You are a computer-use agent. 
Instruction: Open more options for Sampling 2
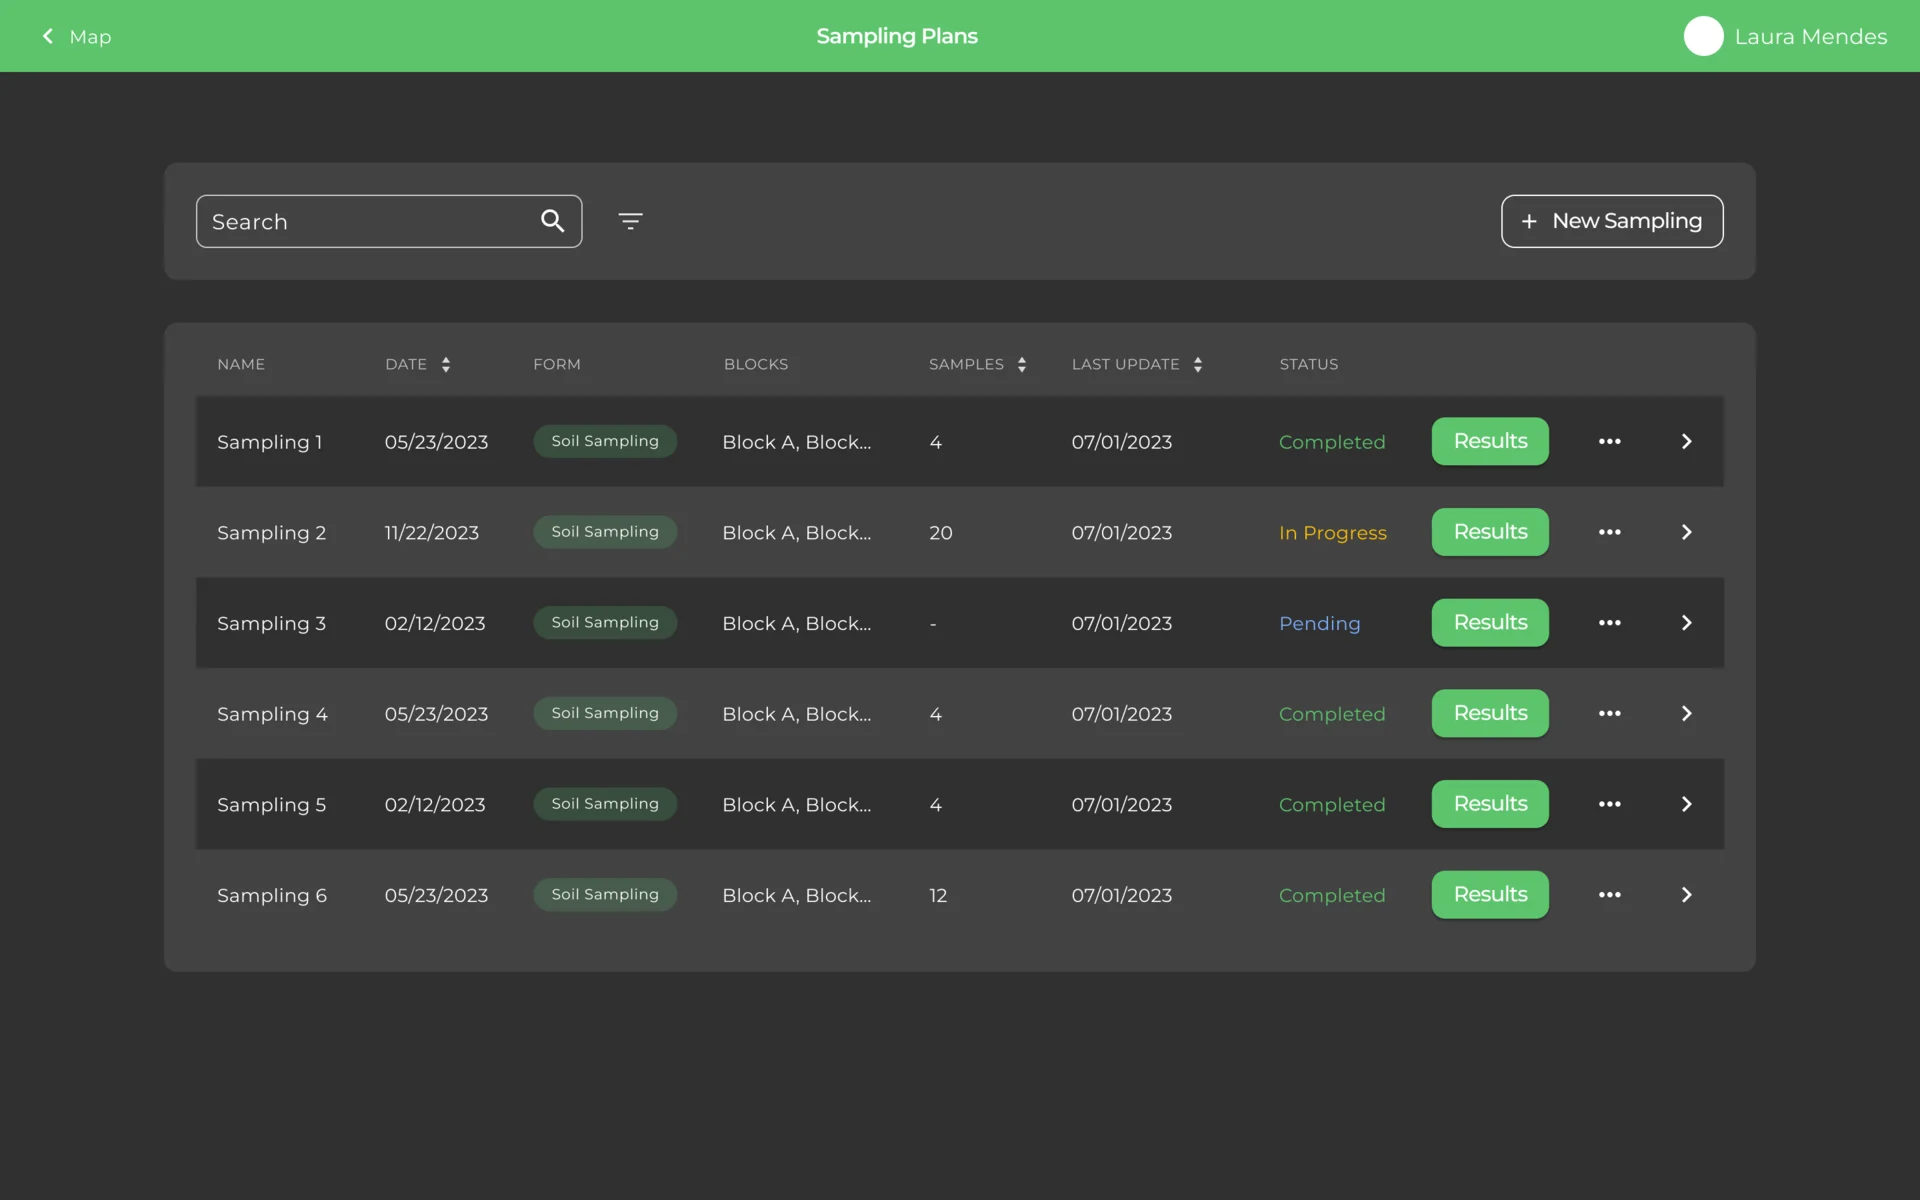pos(1609,532)
